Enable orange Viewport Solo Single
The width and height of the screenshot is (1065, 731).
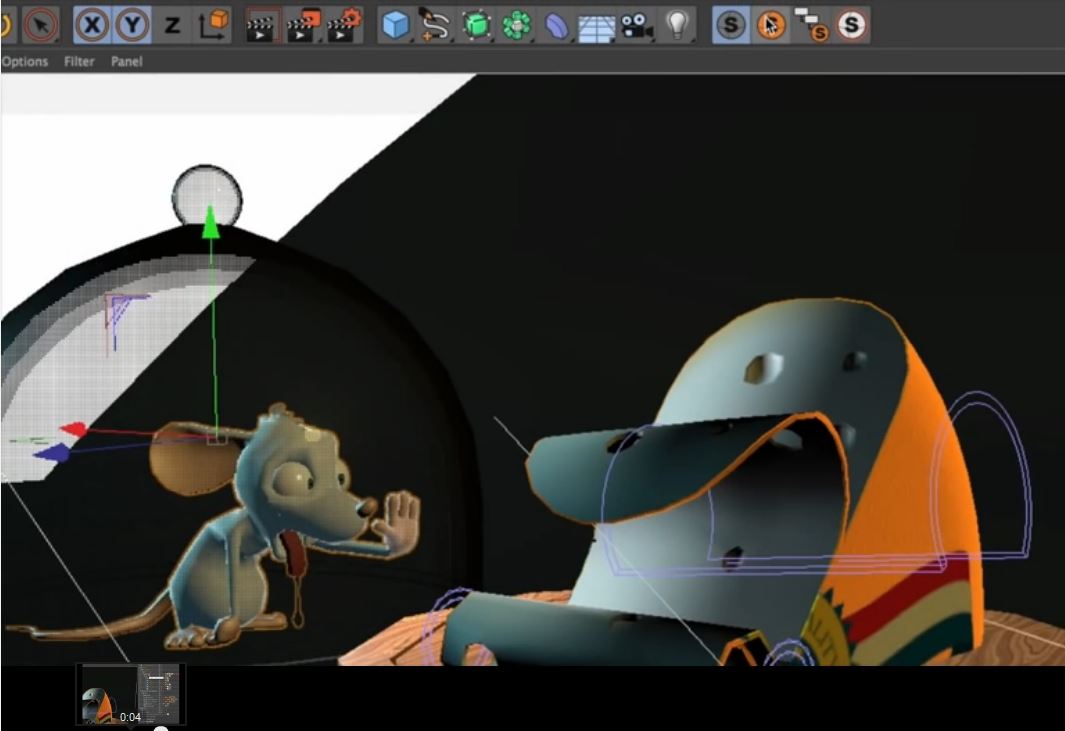771,26
